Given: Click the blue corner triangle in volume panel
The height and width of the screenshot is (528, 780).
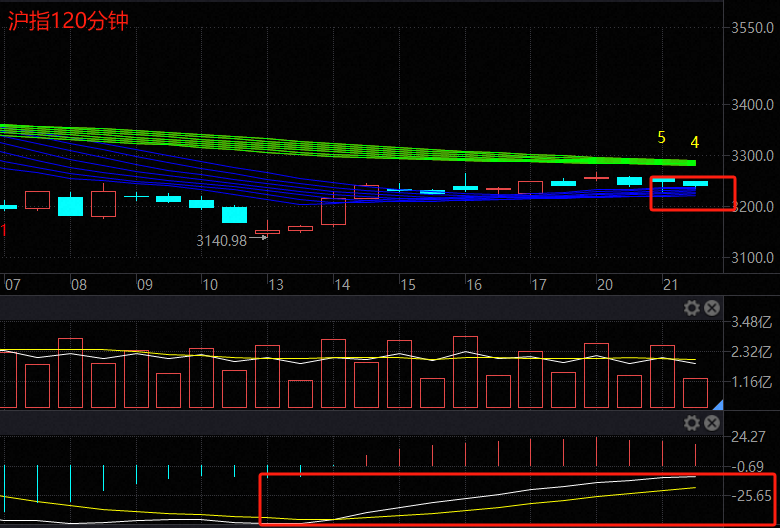Looking at the screenshot, I should pos(719,405).
